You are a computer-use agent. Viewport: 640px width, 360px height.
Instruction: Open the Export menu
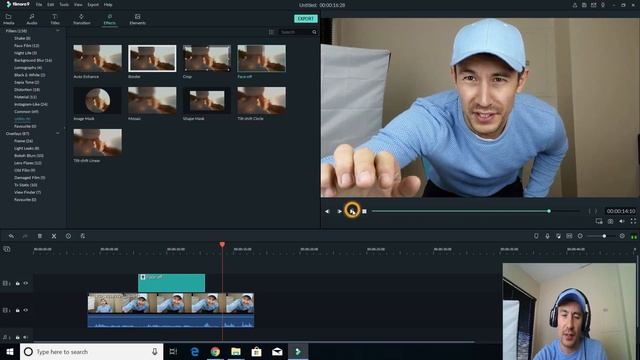point(93,4)
